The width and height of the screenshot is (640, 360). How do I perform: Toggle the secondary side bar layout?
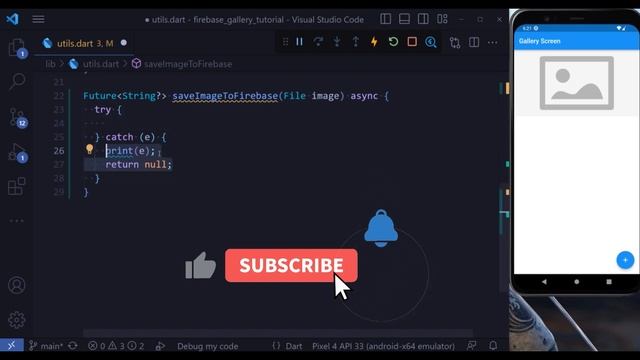click(423, 19)
